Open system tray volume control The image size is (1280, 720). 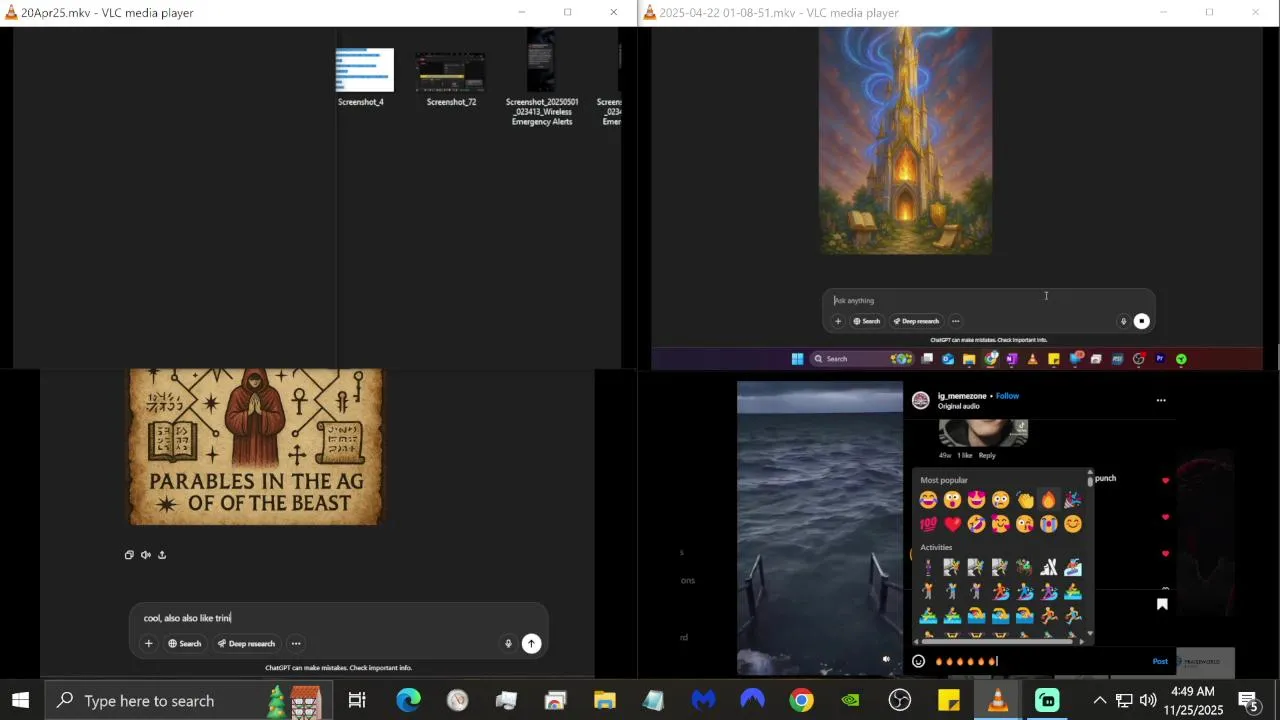click(x=1148, y=701)
